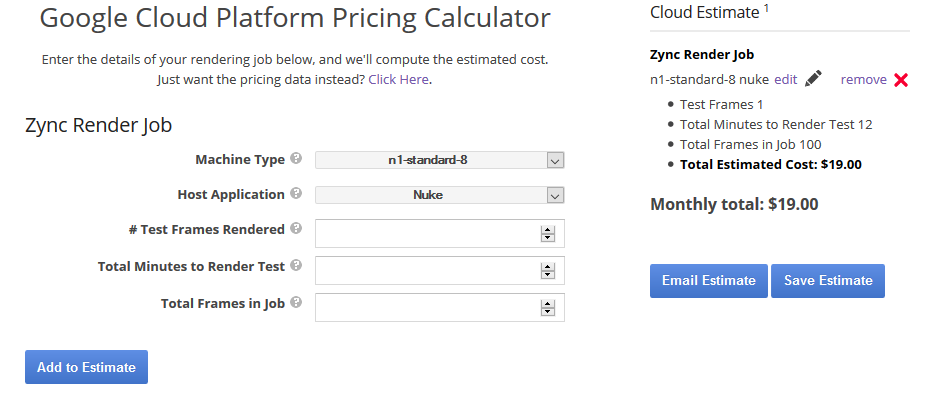Click the Total Frames in Job stepper
The width and height of the screenshot is (926, 401).
(547, 308)
